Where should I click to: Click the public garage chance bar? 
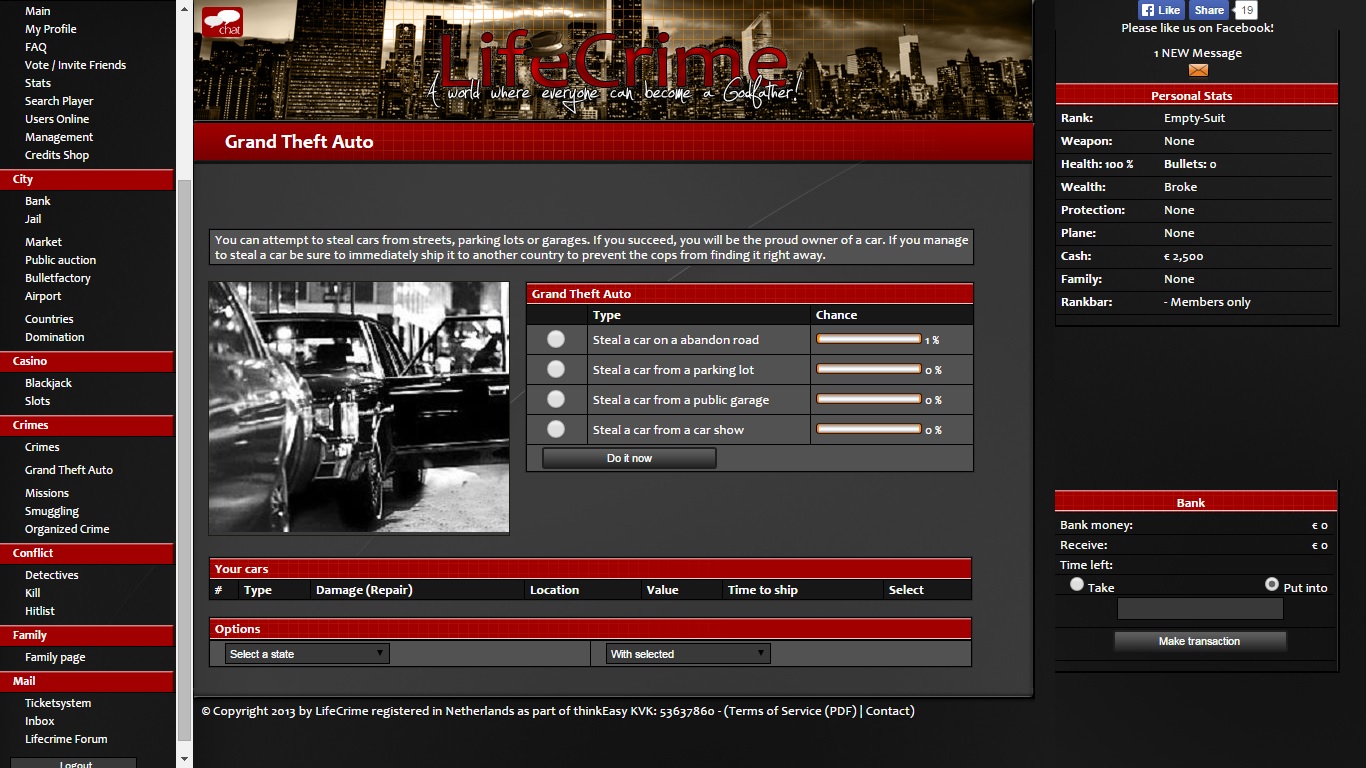(x=869, y=400)
